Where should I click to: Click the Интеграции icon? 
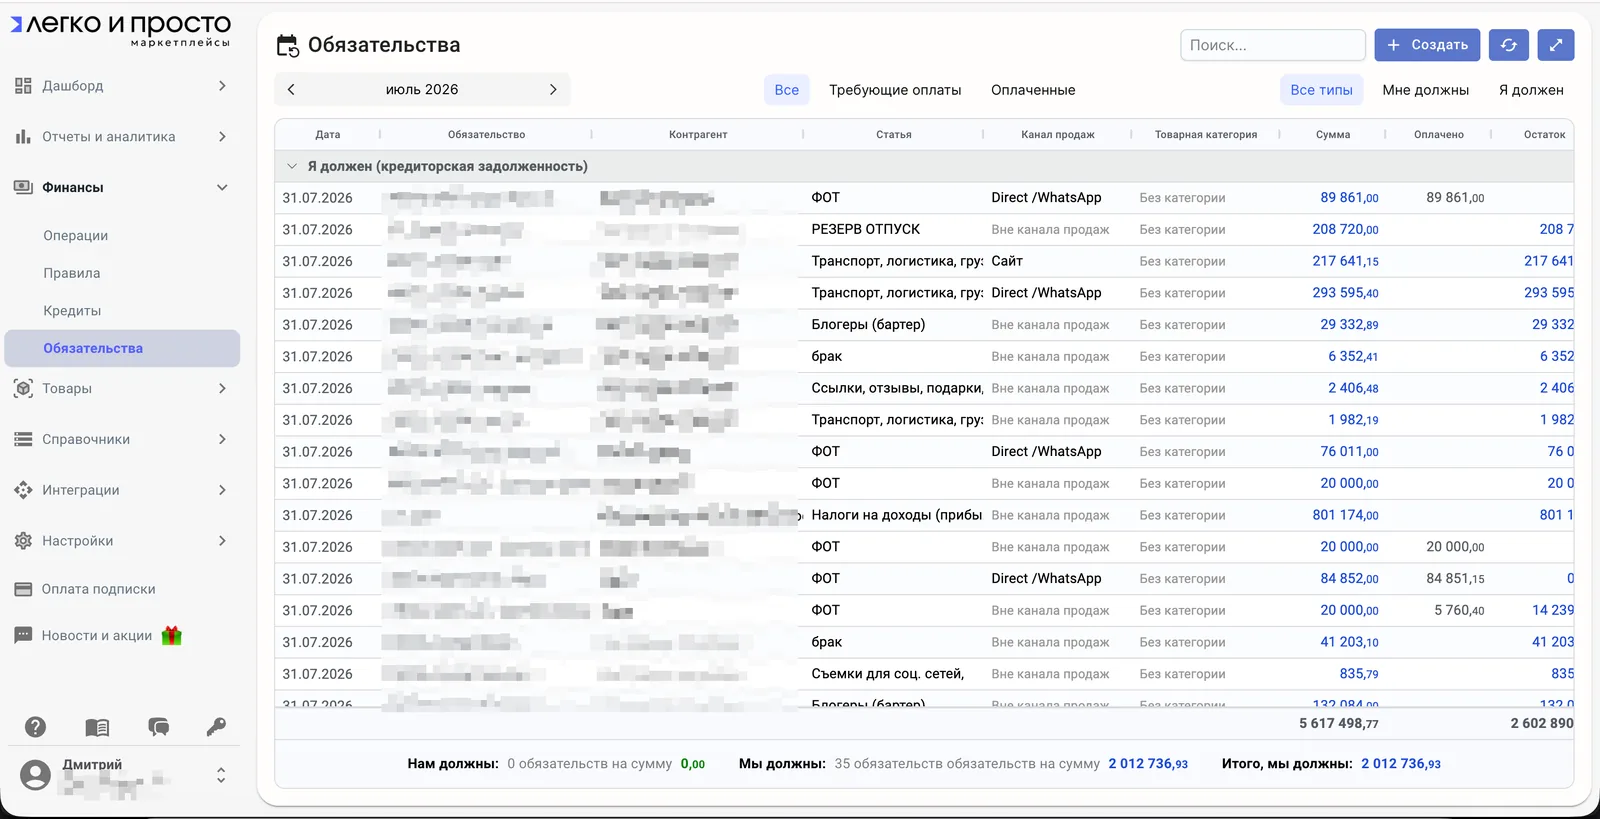pyautogui.click(x=23, y=490)
